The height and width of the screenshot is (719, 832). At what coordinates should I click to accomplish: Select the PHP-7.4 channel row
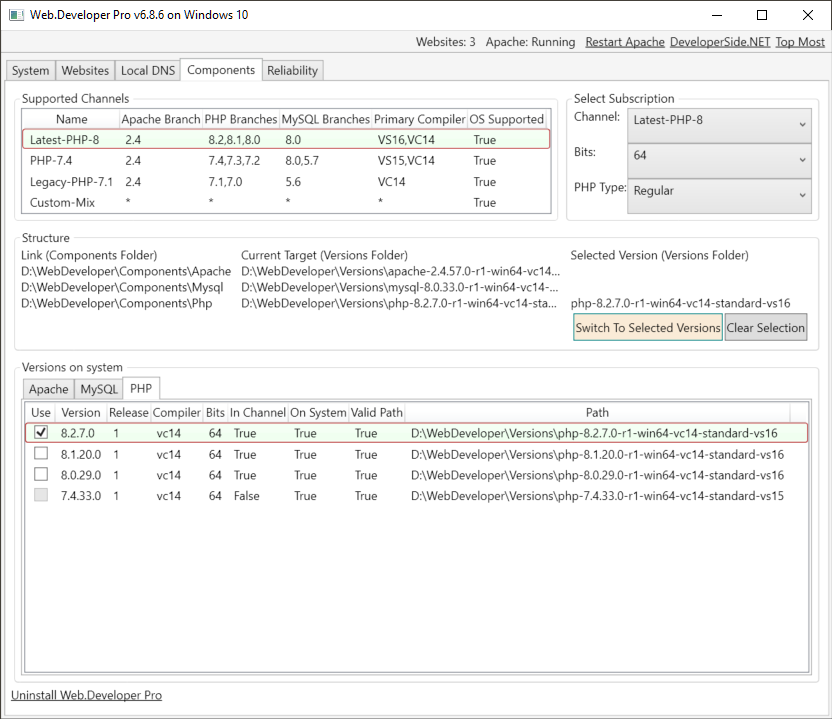(x=286, y=160)
